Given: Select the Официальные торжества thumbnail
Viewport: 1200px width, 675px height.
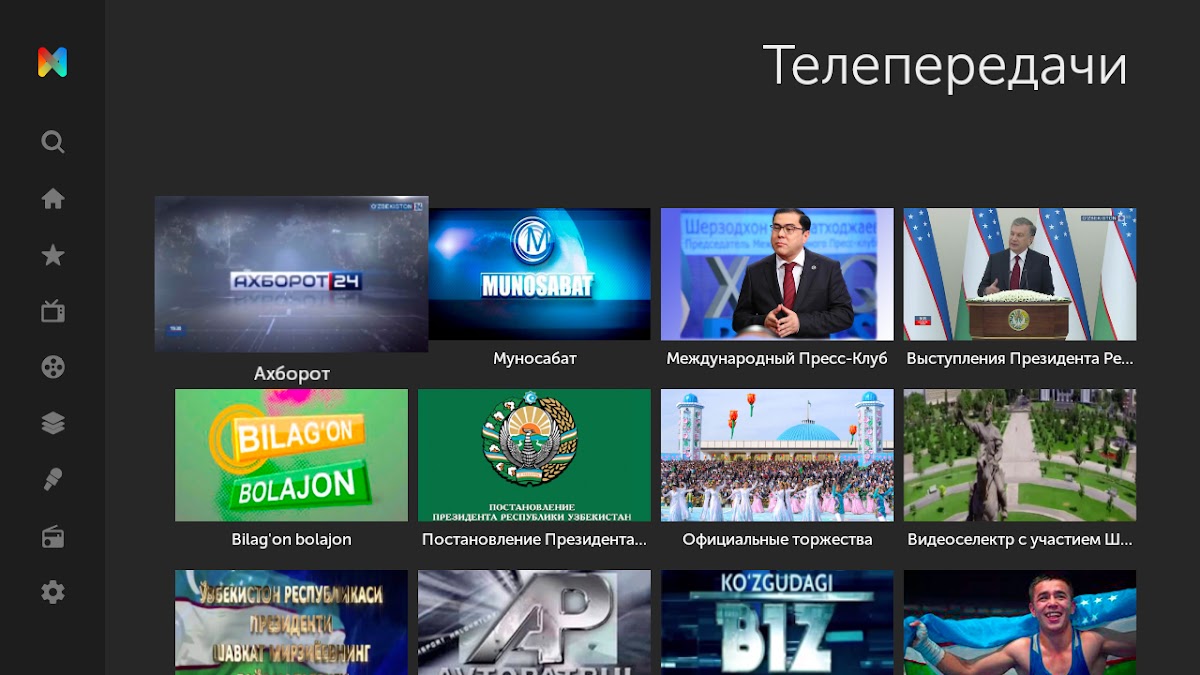Looking at the screenshot, I should pos(777,455).
